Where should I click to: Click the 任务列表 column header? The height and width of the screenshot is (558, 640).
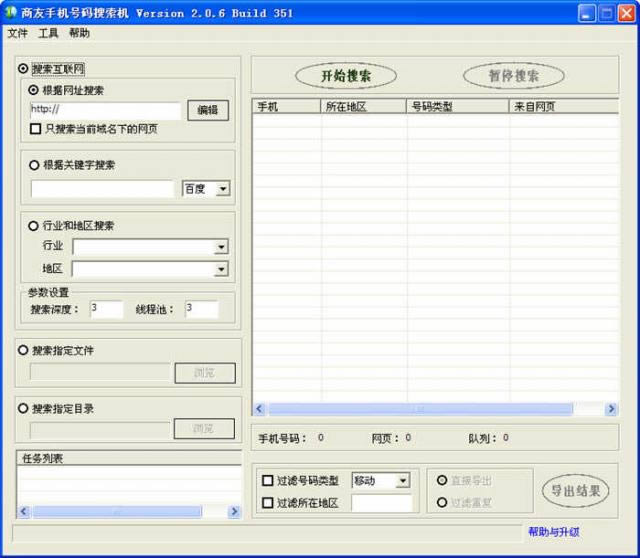(129, 458)
